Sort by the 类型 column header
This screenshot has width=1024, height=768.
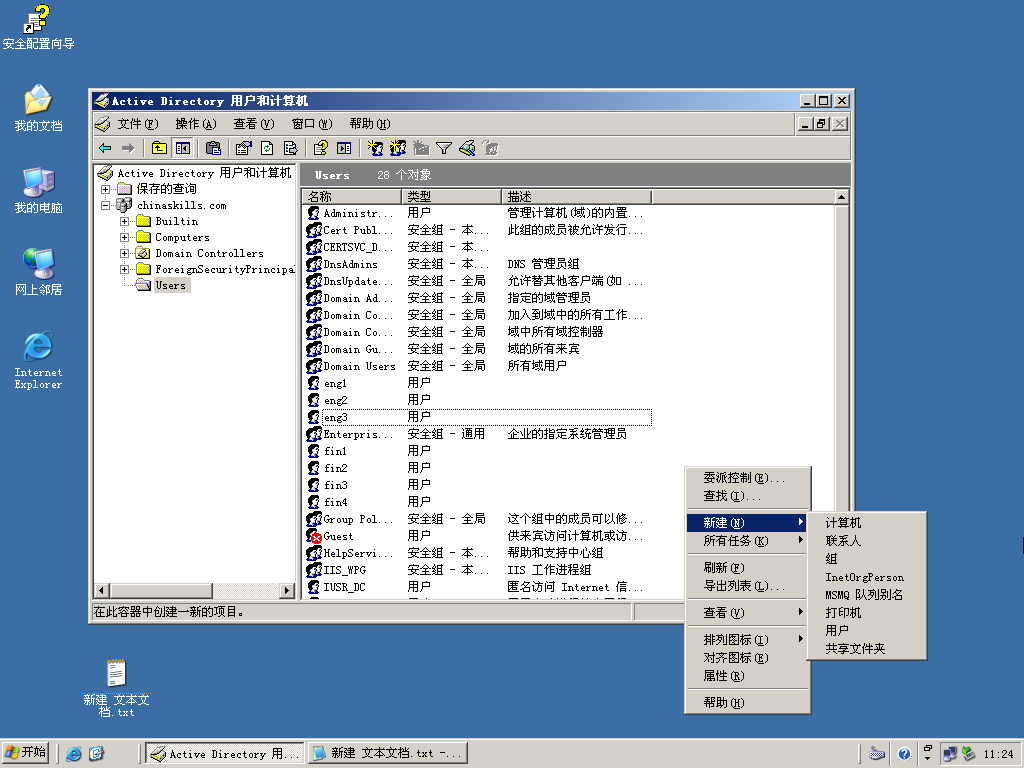[452, 197]
